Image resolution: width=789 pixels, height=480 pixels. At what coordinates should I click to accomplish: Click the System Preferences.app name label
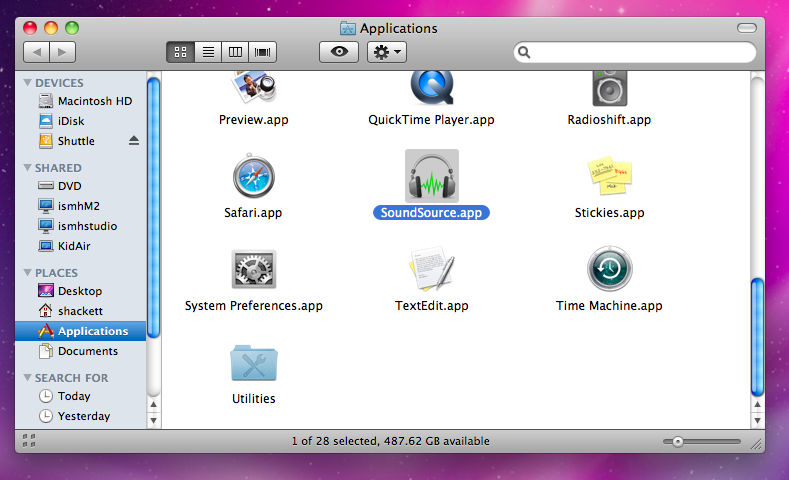254,306
